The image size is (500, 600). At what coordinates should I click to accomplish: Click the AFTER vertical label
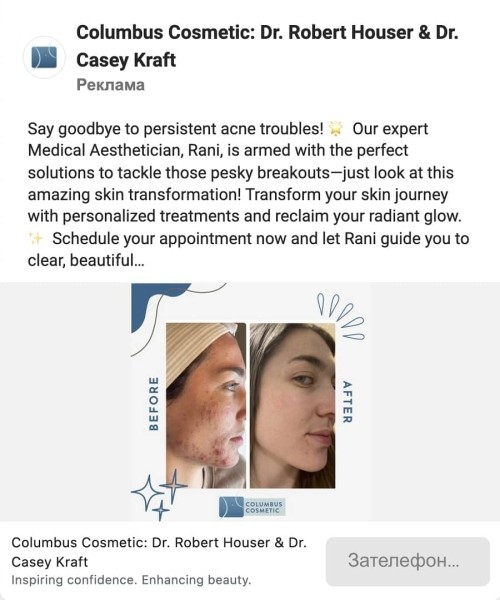click(347, 402)
